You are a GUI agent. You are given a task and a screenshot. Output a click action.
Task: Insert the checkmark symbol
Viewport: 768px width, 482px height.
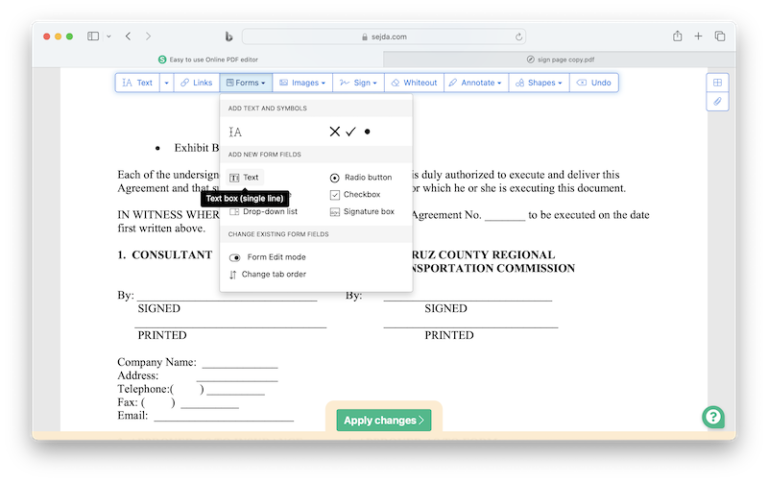coord(351,131)
